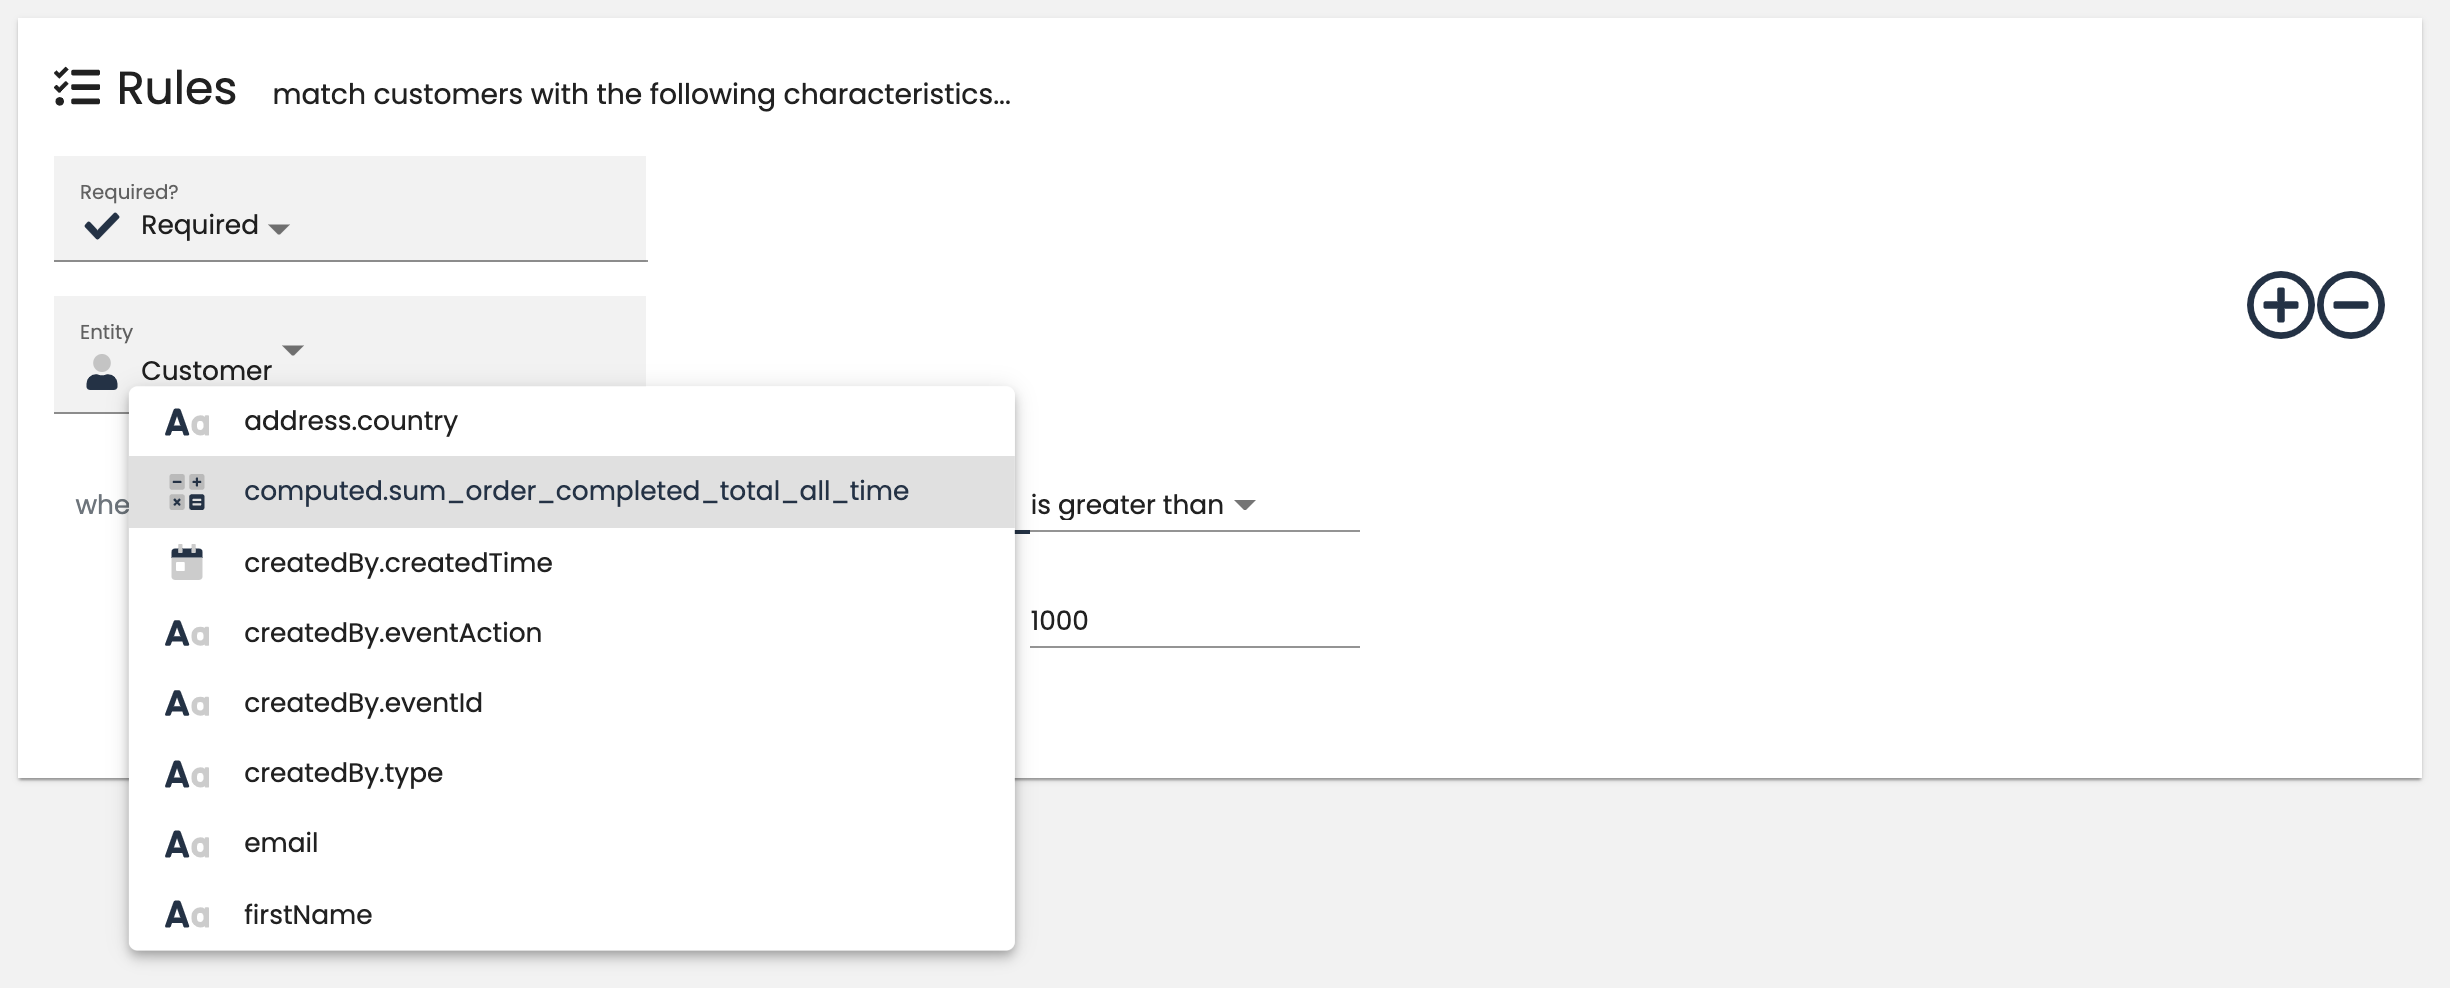Click the calculator icon for computed field

[x=187, y=492]
